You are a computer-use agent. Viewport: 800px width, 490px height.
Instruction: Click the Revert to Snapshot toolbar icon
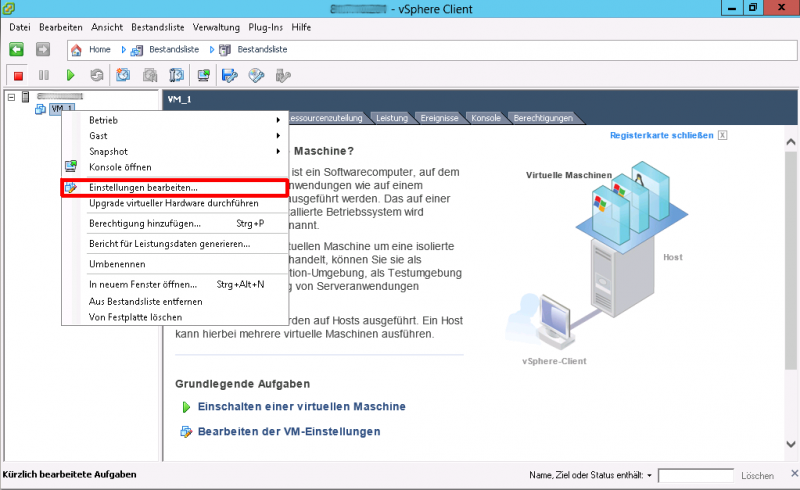(x=150, y=76)
